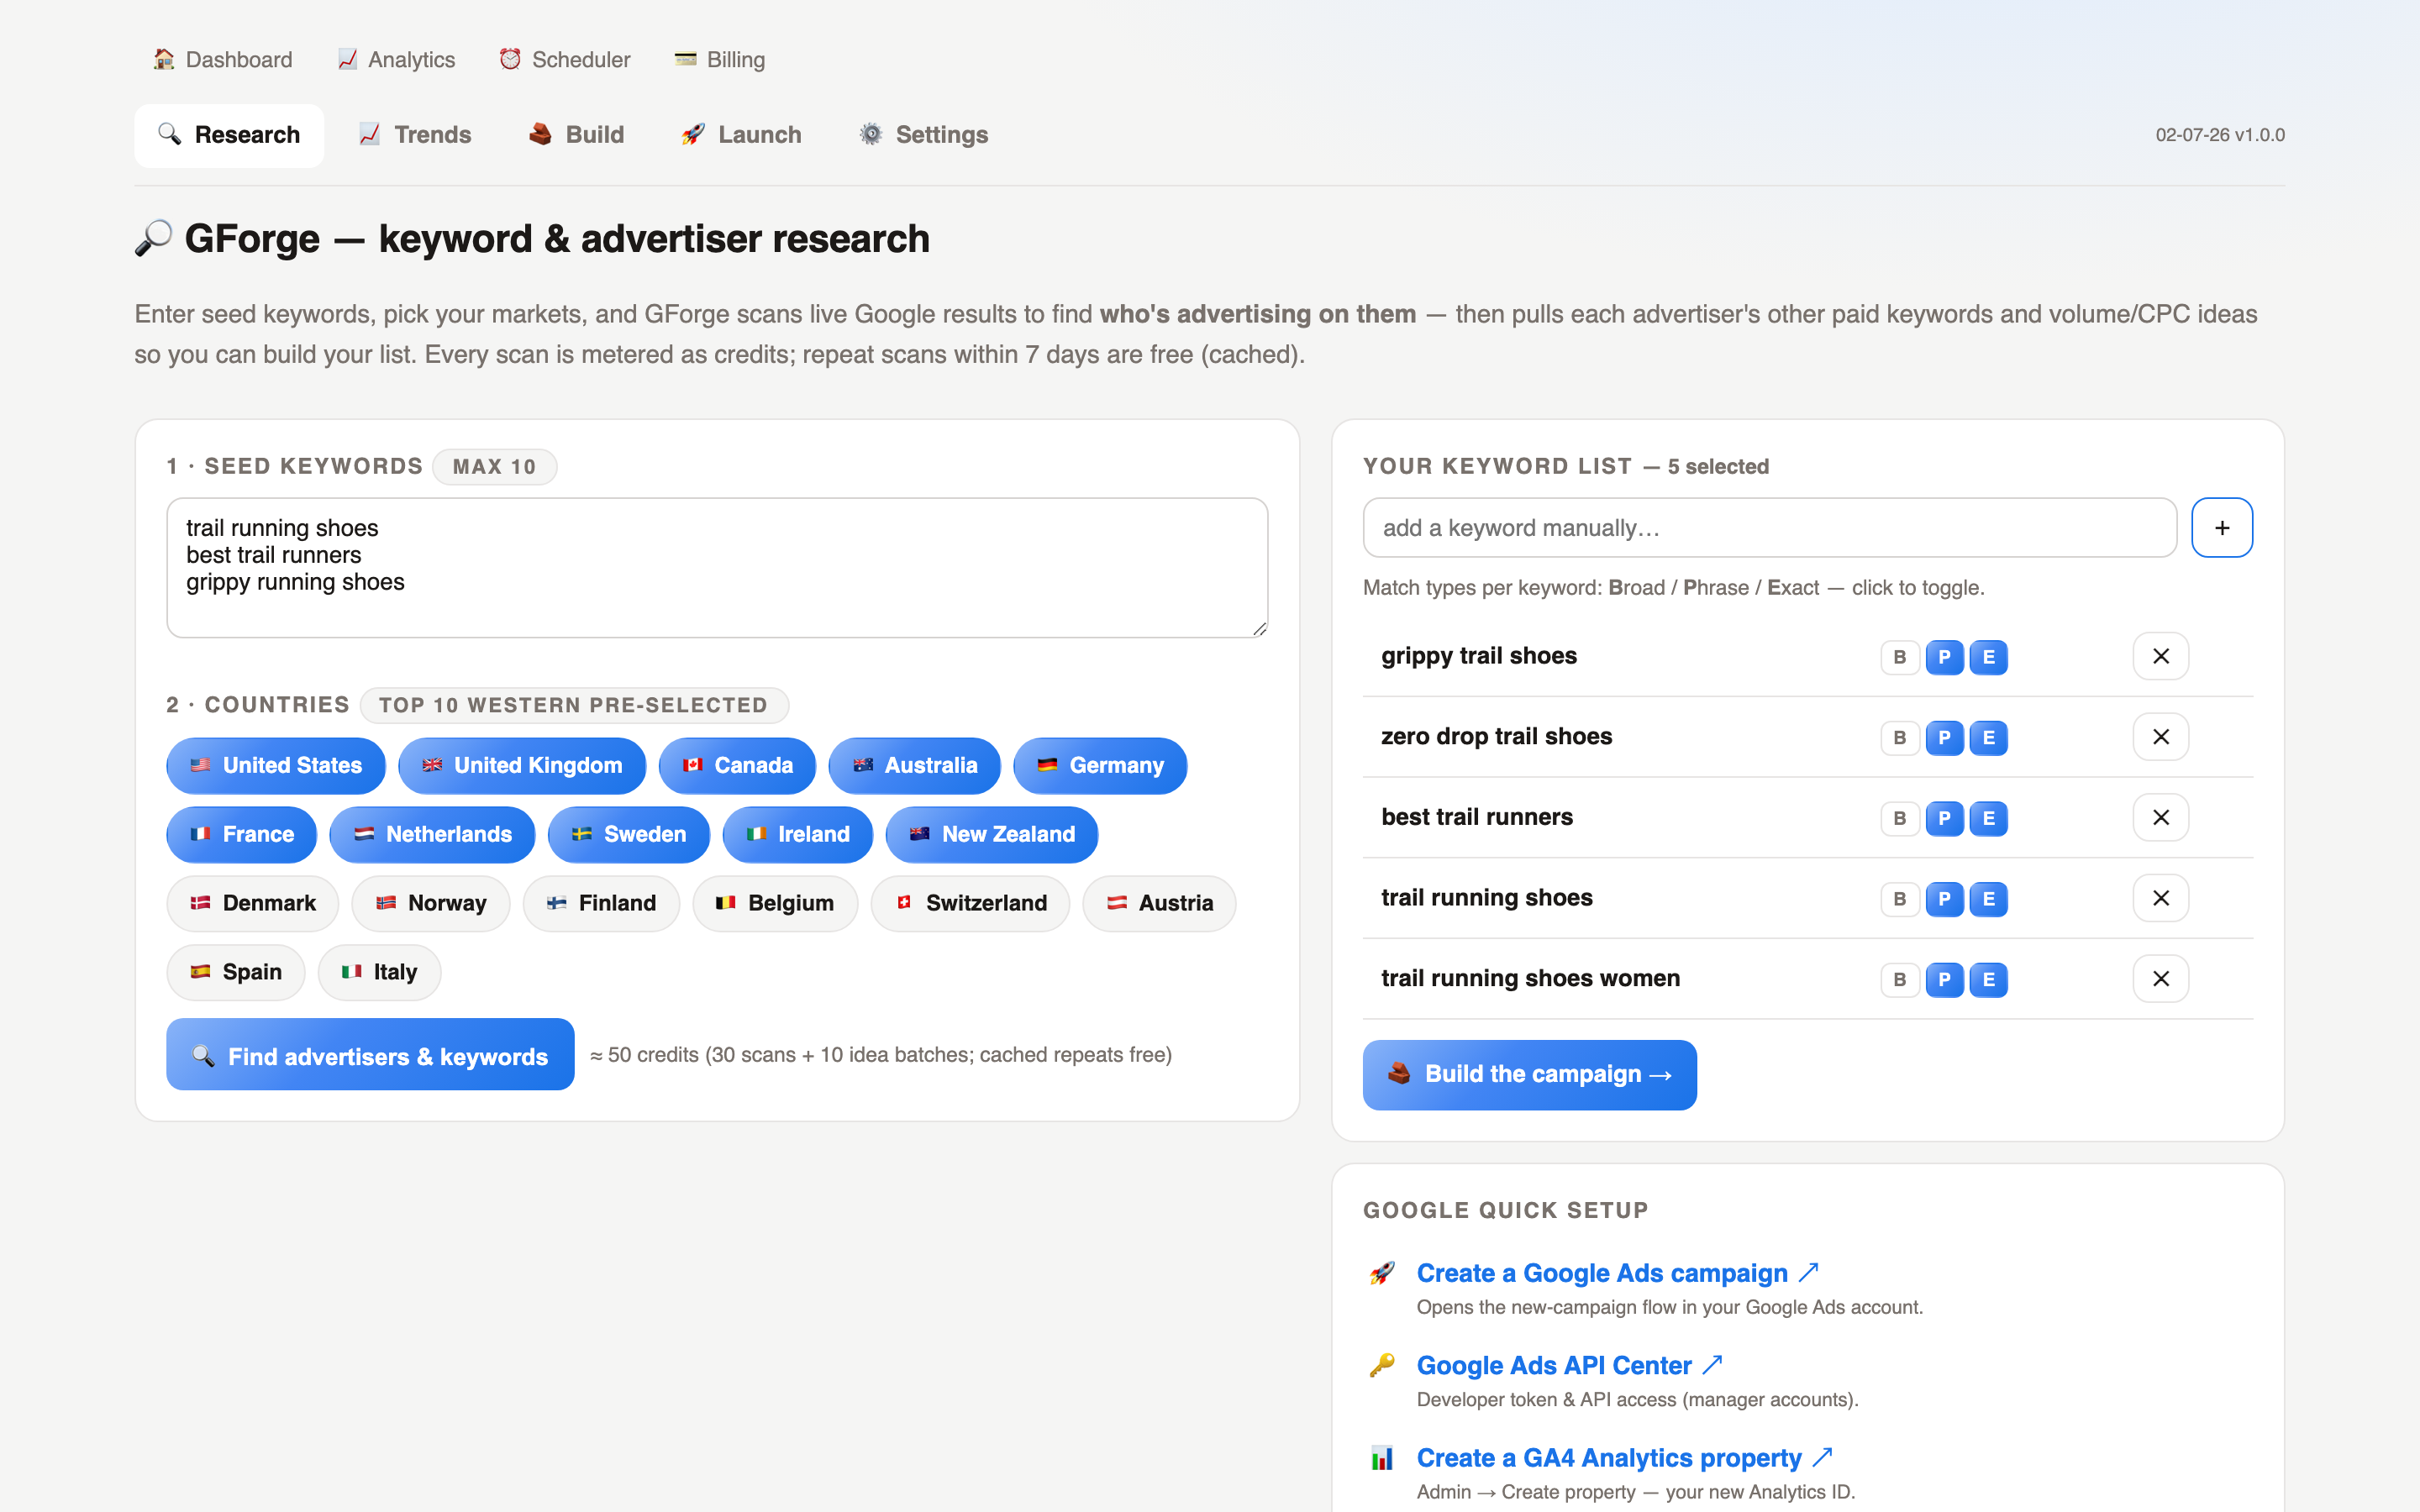Toggle Broad match for 'trail running shoes' row

[x=1899, y=899]
